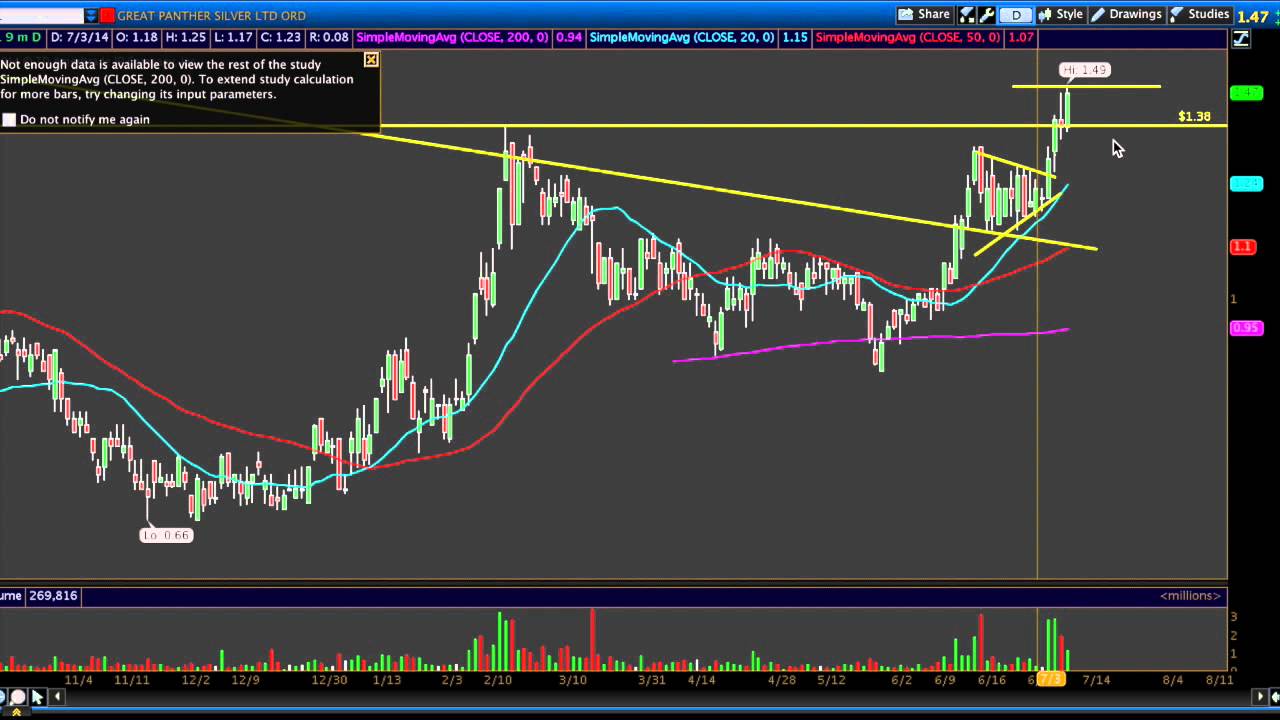Click the red square next to the symbol name
The width and height of the screenshot is (1280, 720).
(x=107, y=15)
